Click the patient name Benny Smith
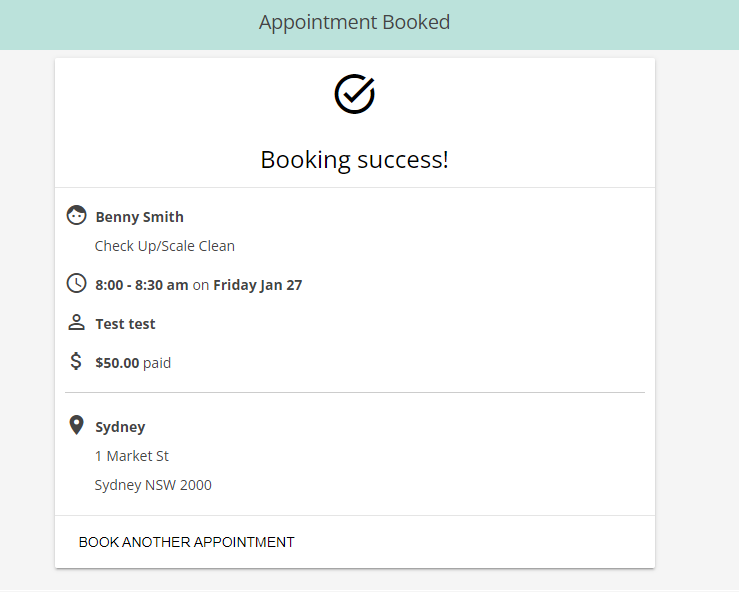The image size is (739, 592). point(140,217)
